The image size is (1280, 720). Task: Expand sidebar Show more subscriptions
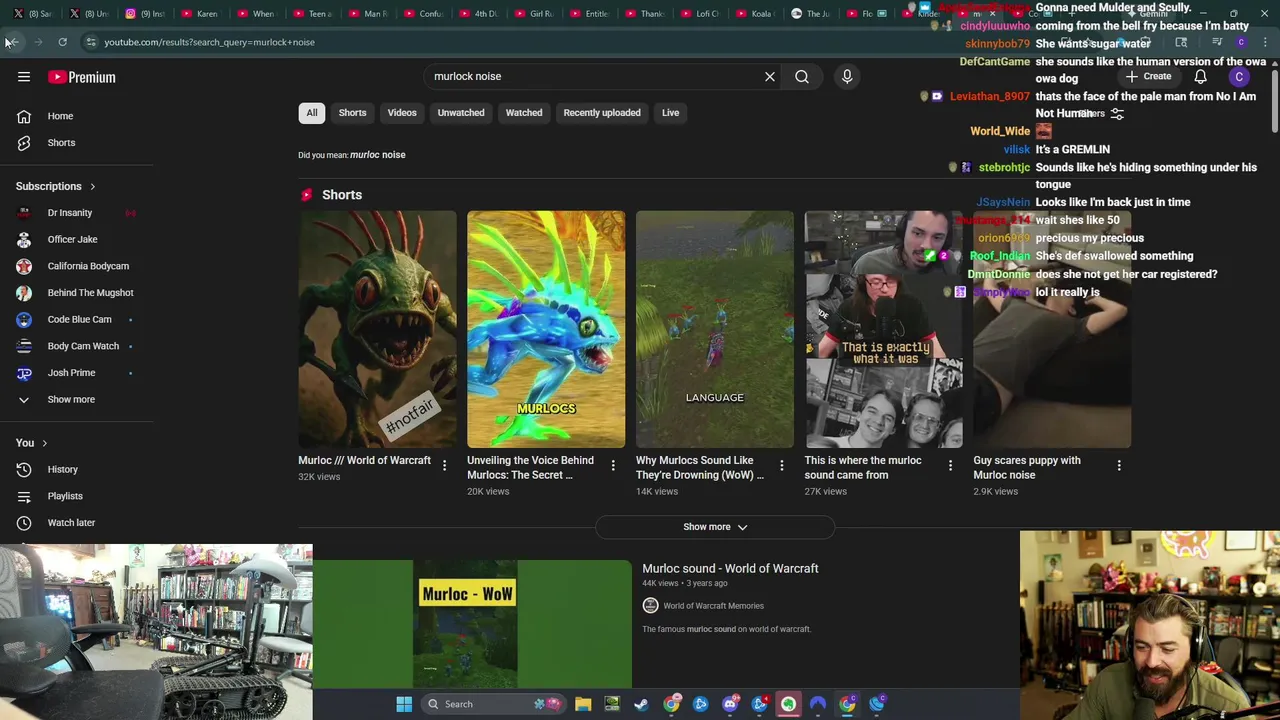[x=71, y=400]
